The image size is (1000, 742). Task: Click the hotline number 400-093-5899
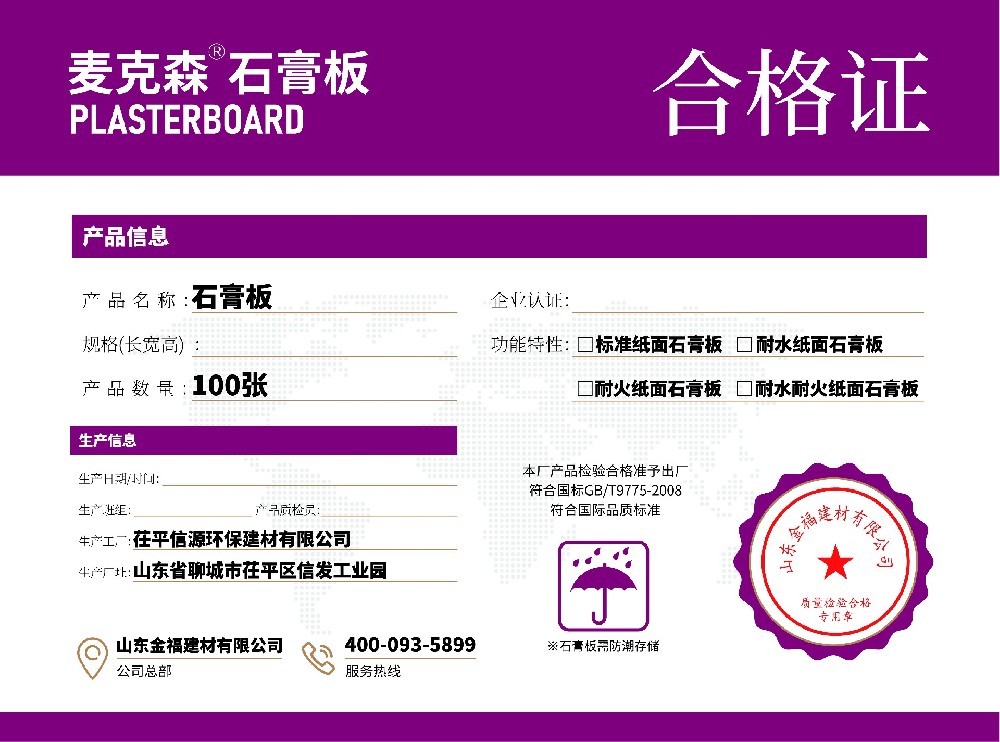[410, 644]
